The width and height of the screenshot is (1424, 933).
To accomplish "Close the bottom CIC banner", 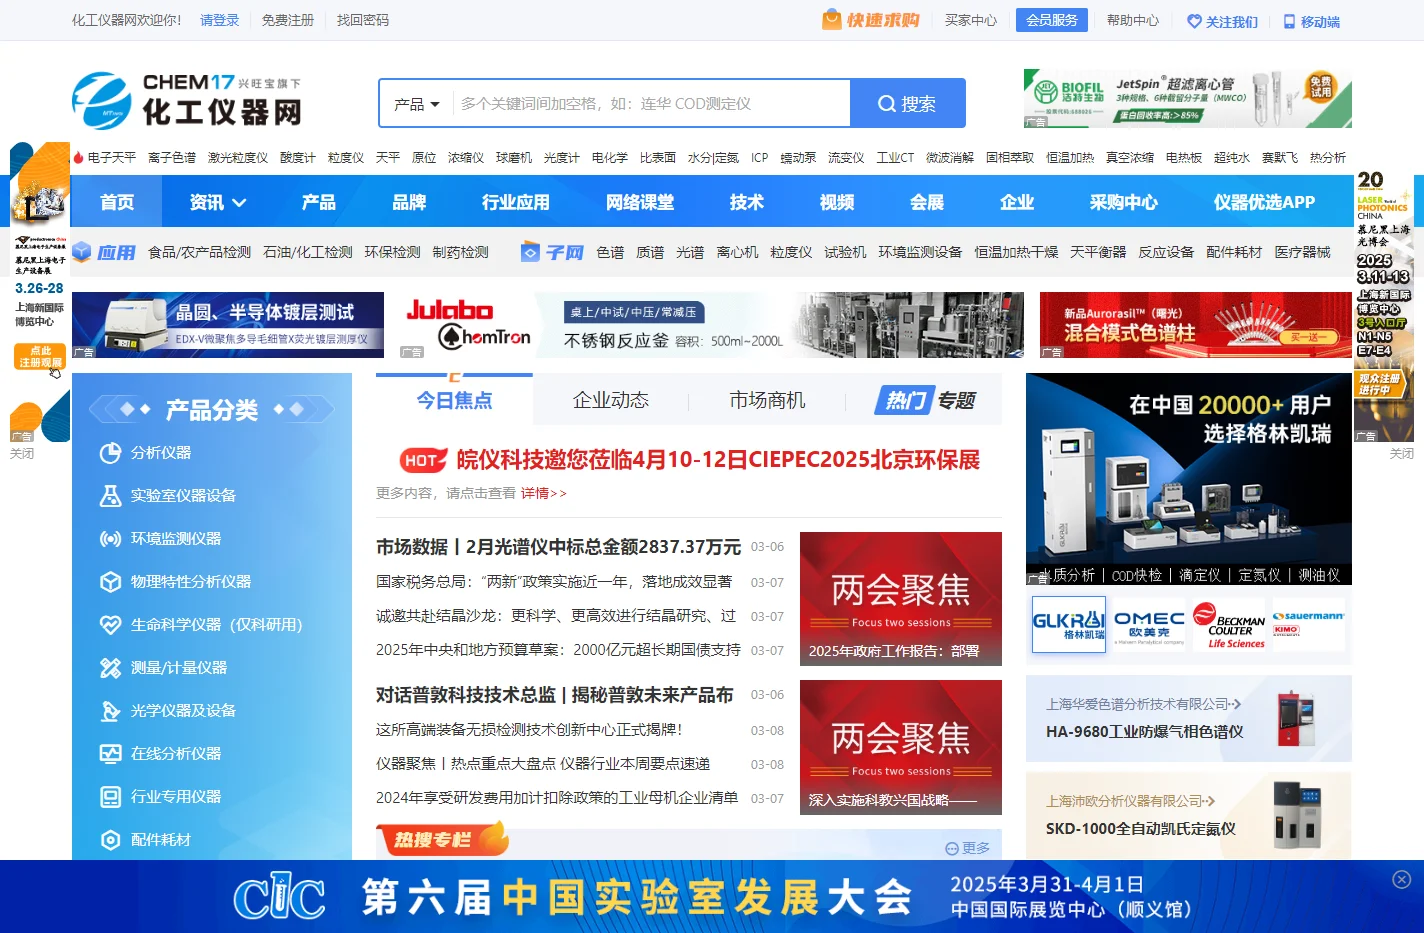I will pos(1401,879).
